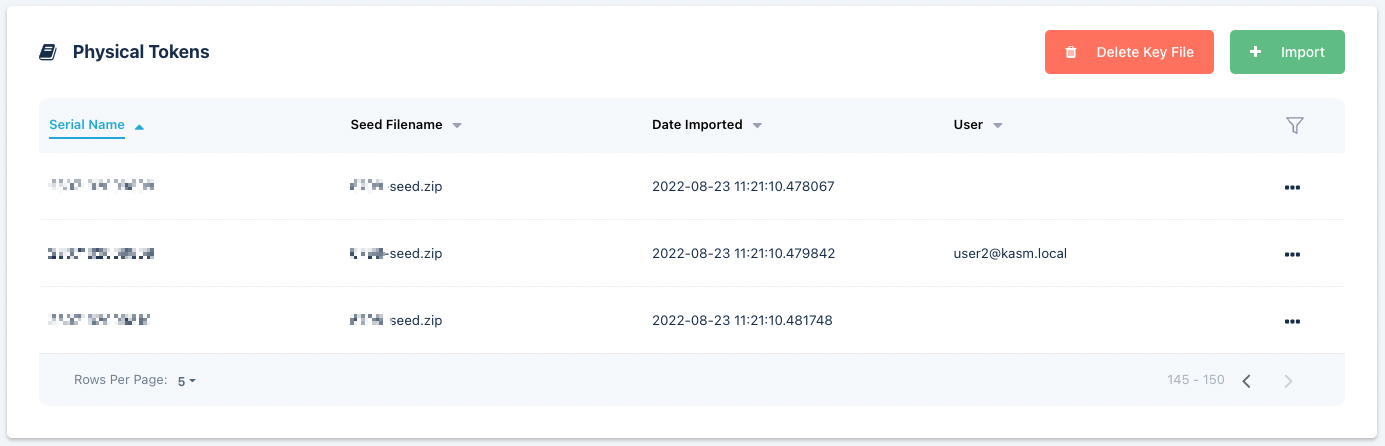Click the Physical Tokens book icon
1385x446 pixels.
[x=48, y=52]
